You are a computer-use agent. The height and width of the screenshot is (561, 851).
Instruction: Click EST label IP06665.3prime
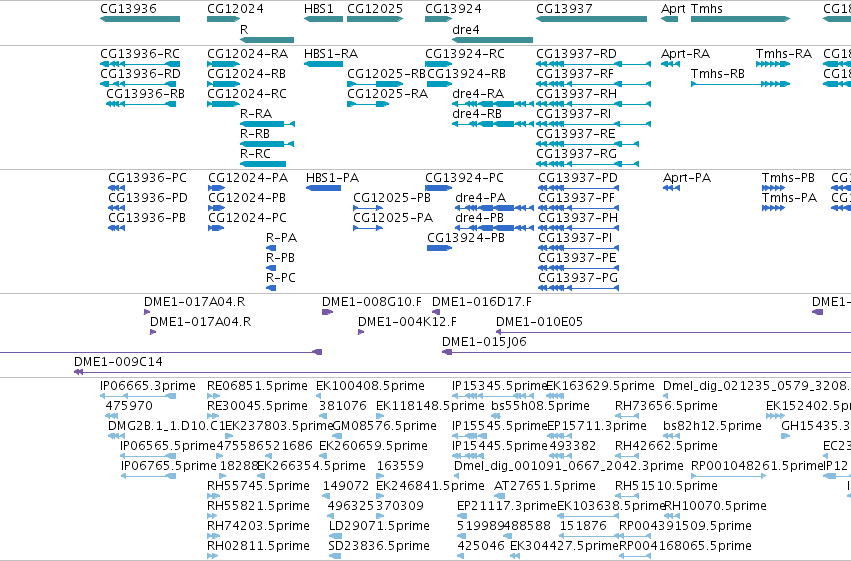click(x=148, y=386)
